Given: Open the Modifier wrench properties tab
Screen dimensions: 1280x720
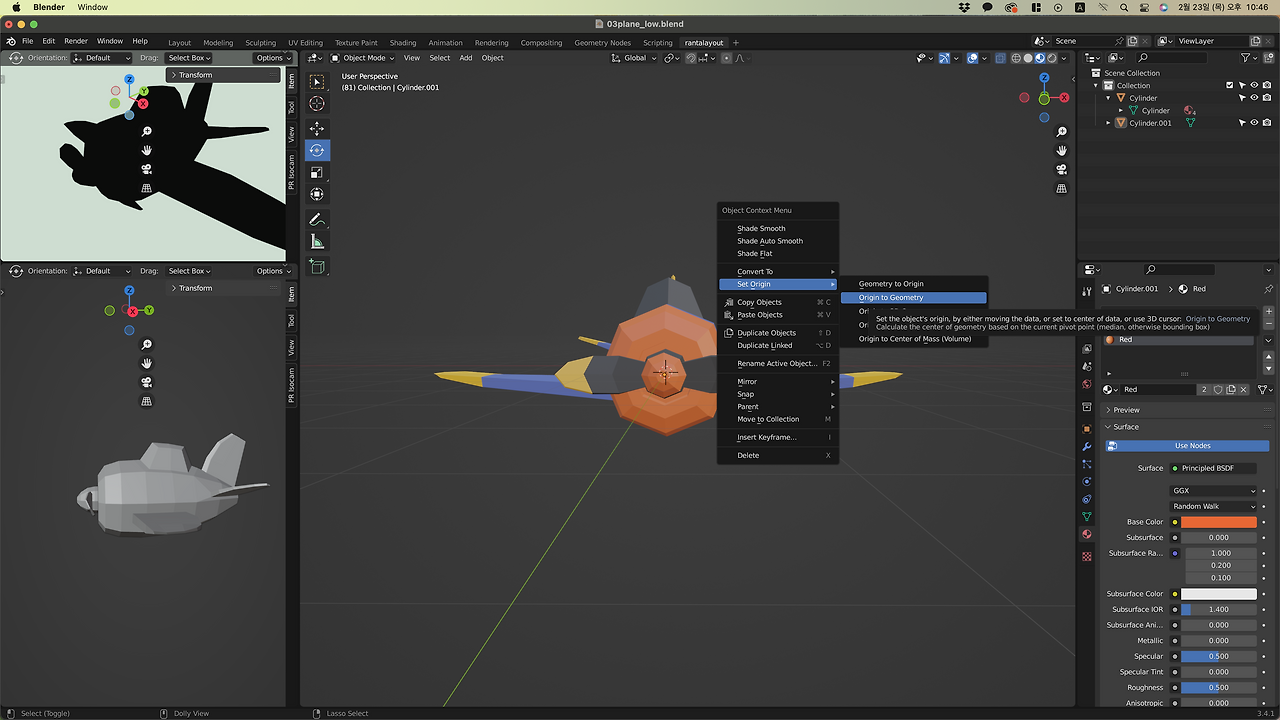Looking at the screenshot, I should pyautogui.click(x=1087, y=446).
